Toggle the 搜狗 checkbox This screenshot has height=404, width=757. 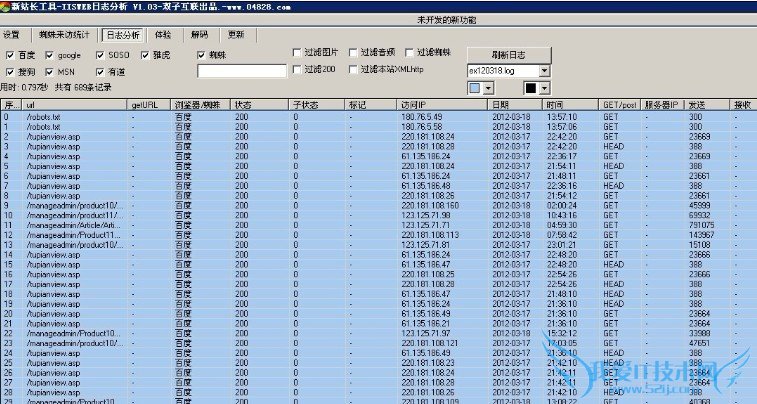(x=10, y=72)
